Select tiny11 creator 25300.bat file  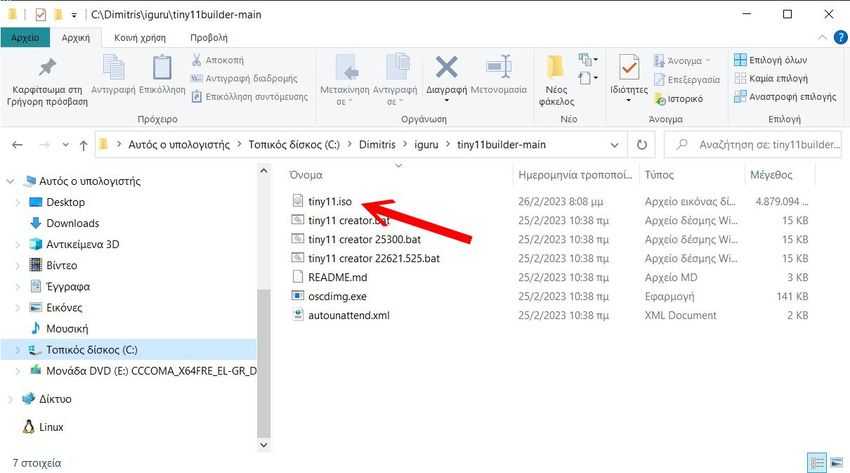(364, 239)
